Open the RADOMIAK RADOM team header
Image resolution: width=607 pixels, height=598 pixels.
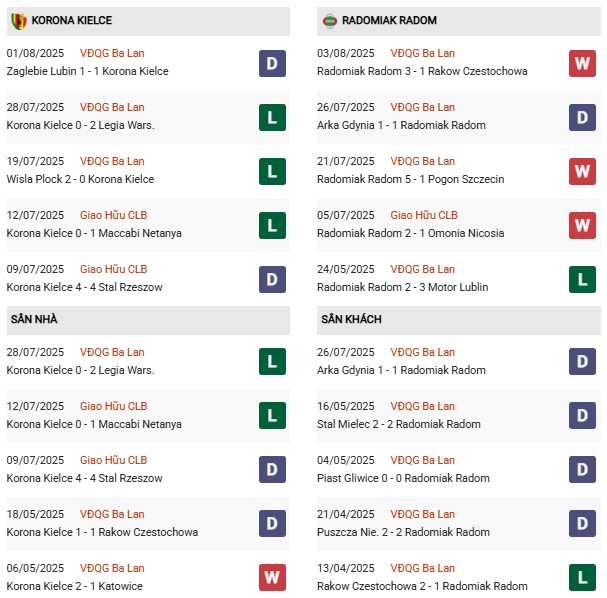tap(389, 20)
